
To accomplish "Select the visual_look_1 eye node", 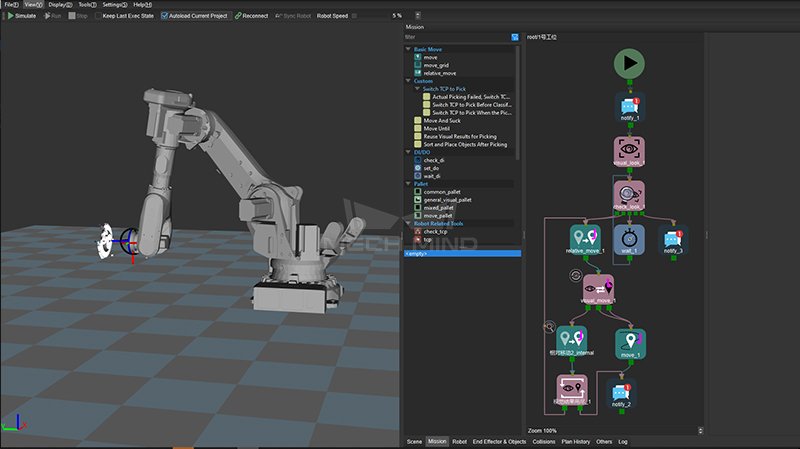I will [x=629, y=150].
